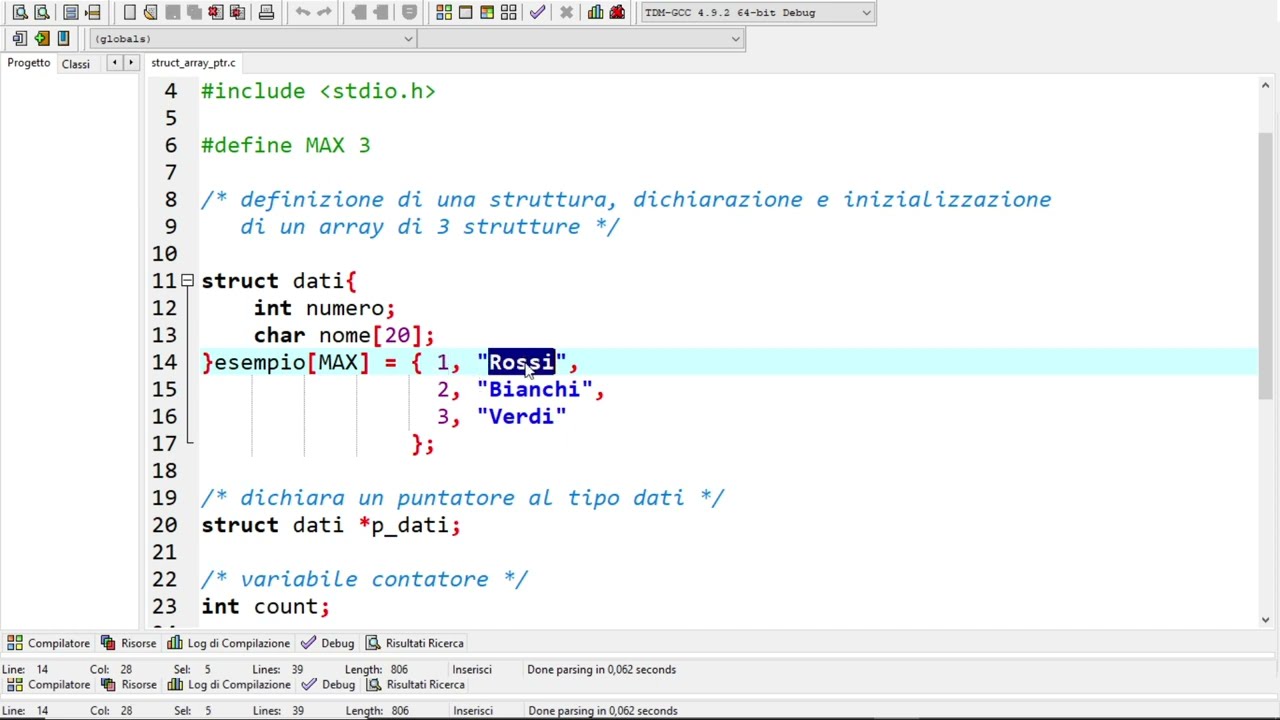Click the Replace magnifier icon in toolbar
Screen dimensions: 1280x720
coord(42,12)
